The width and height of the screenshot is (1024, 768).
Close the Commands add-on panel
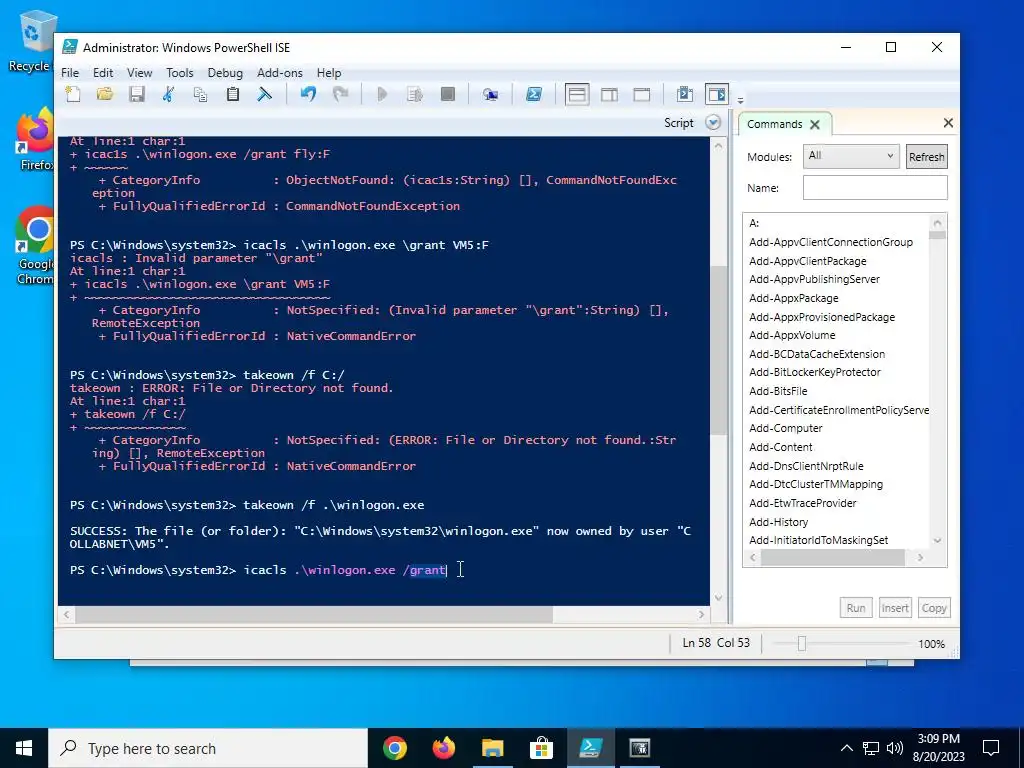coord(948,123)
